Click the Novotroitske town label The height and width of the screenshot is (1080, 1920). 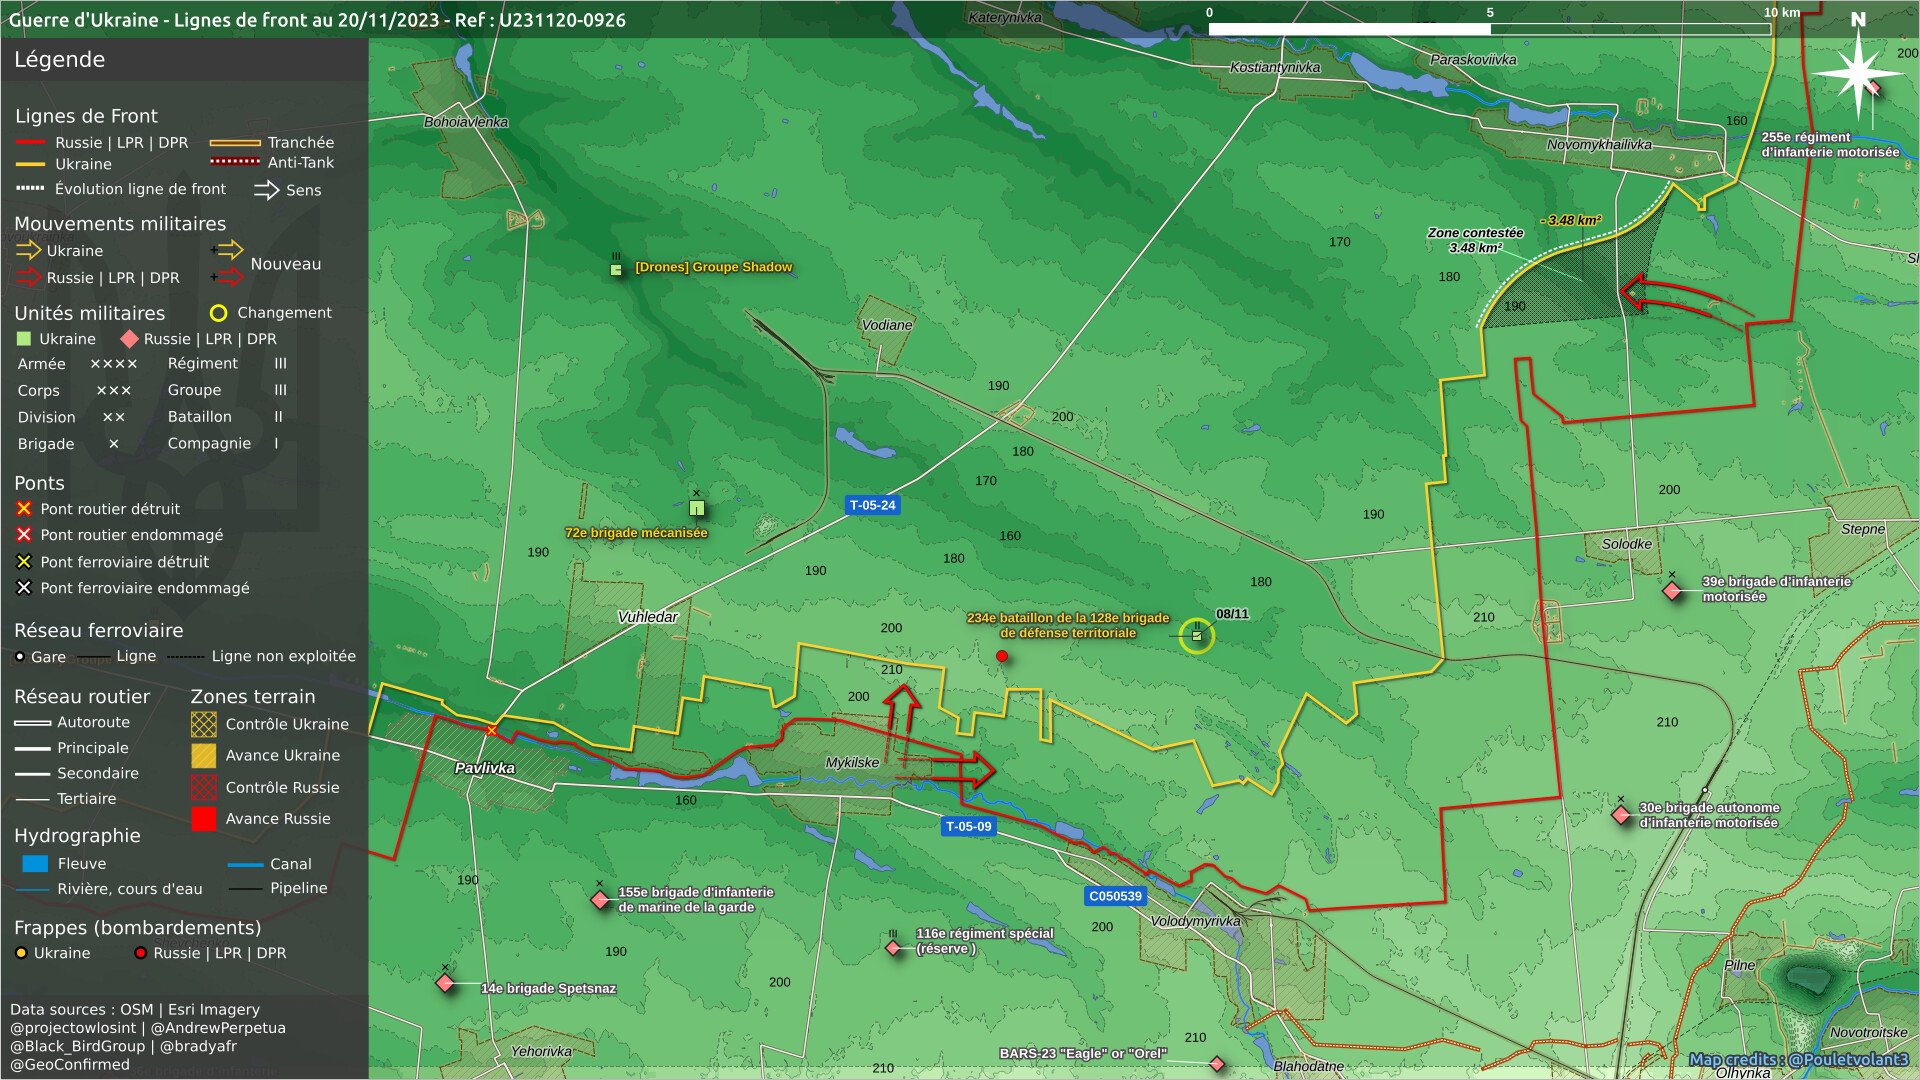click(x=1868, y=1032)
